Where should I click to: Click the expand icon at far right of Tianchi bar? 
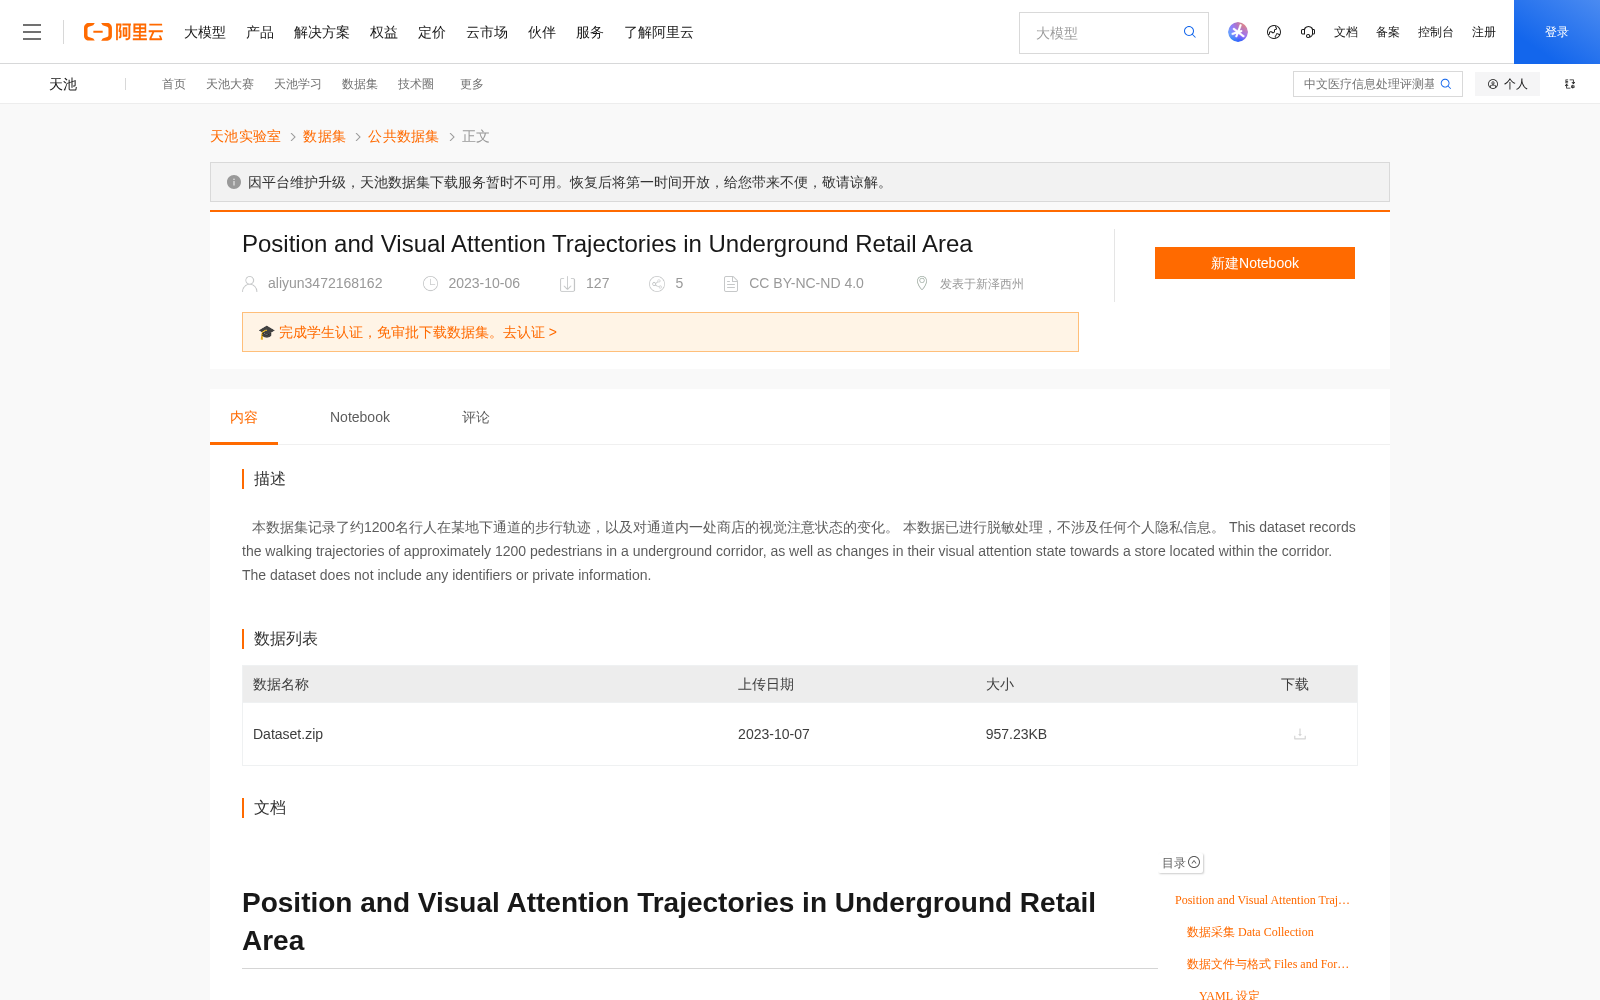[x=1570, y=84]
